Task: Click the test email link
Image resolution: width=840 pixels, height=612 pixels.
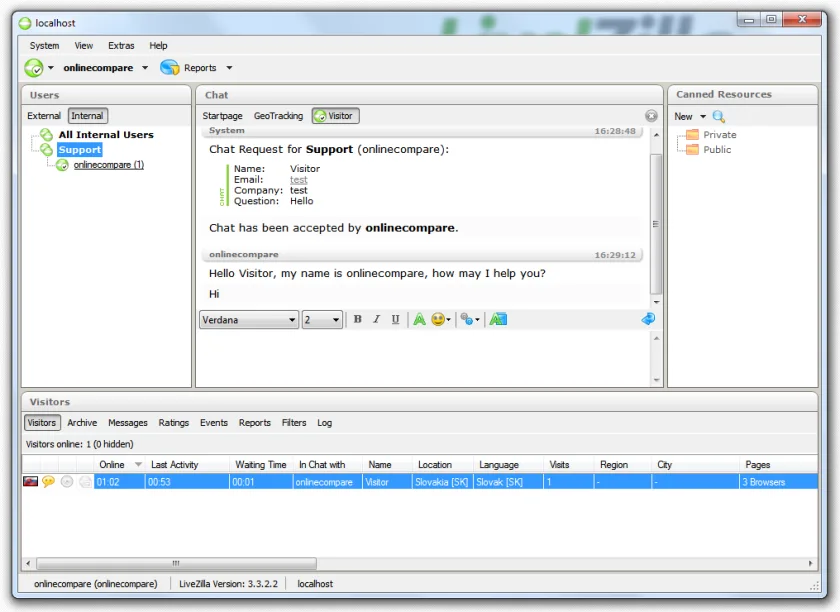Action: (298, 180)
